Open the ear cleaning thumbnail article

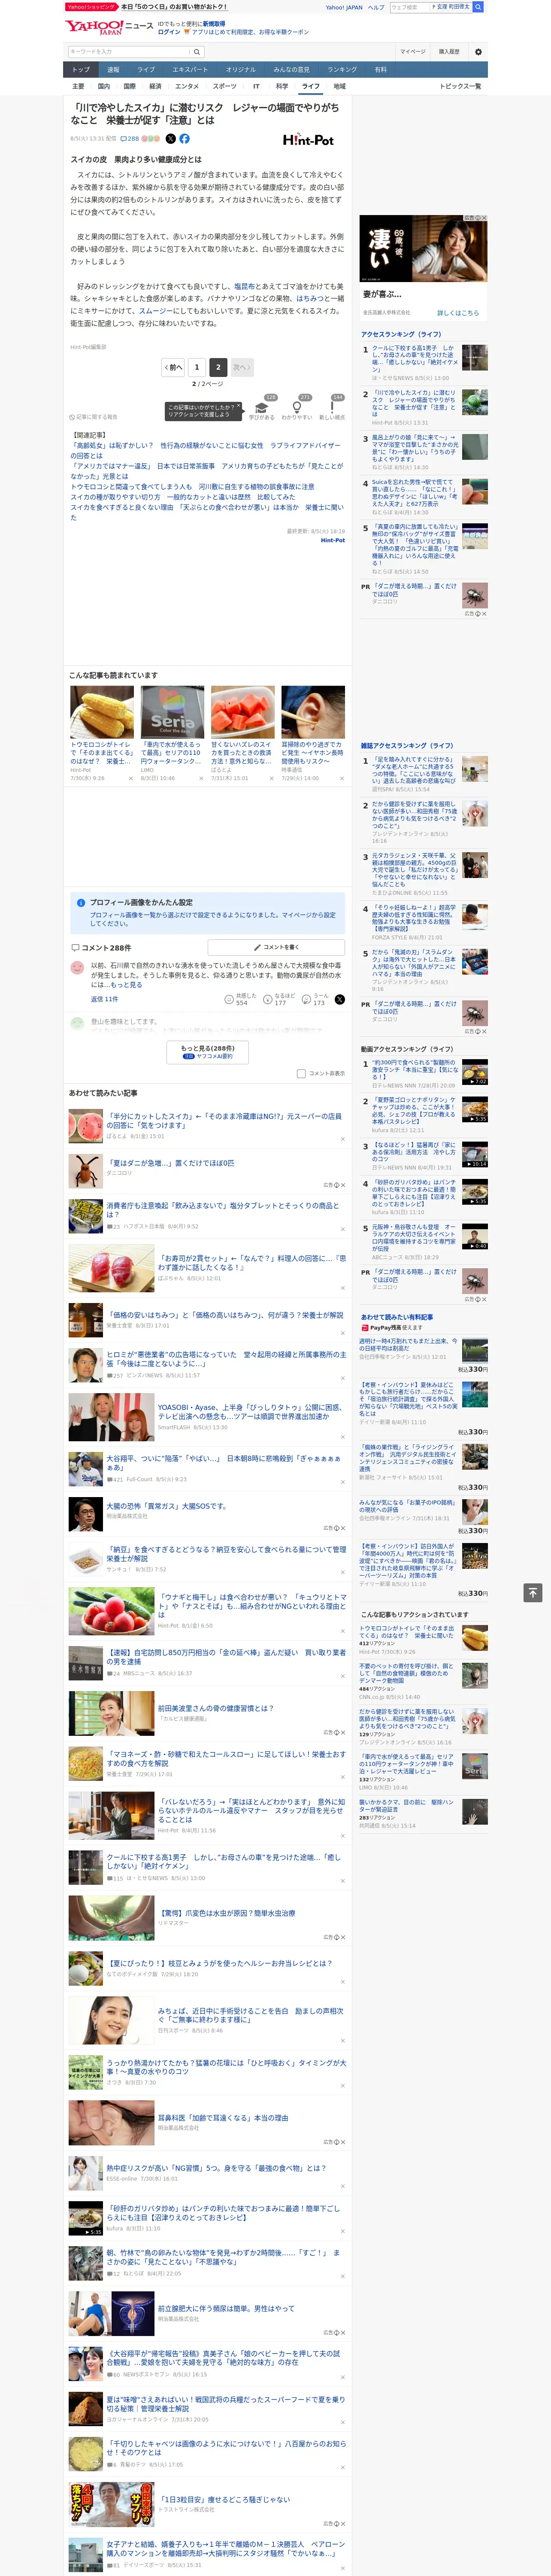(x=313, y=712)
